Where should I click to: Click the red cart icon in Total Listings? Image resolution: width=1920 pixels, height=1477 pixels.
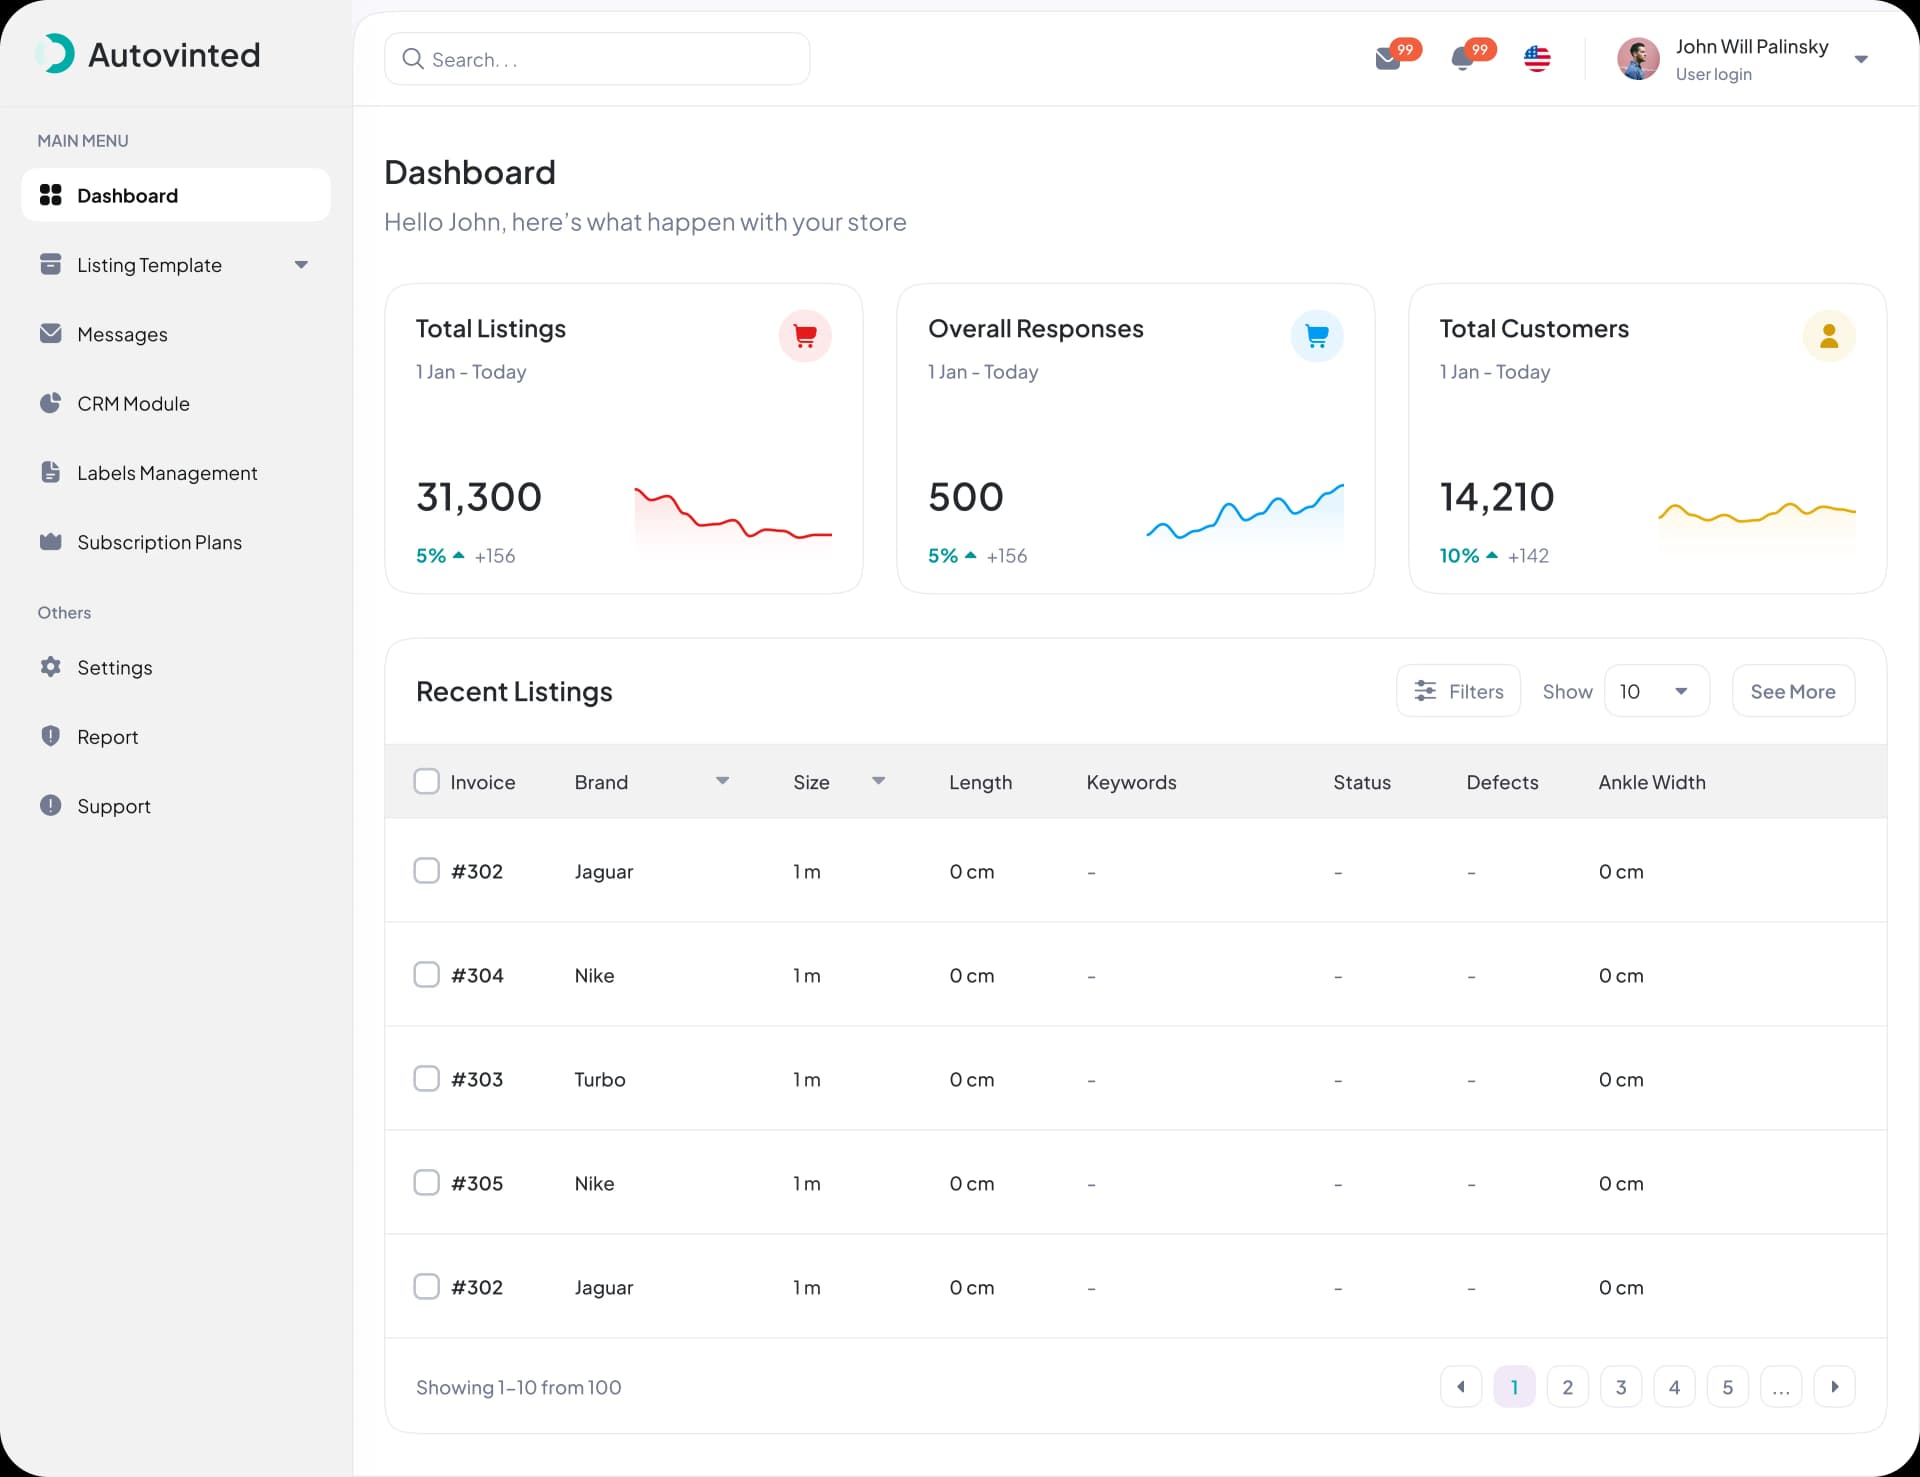[x=805, y=336]
